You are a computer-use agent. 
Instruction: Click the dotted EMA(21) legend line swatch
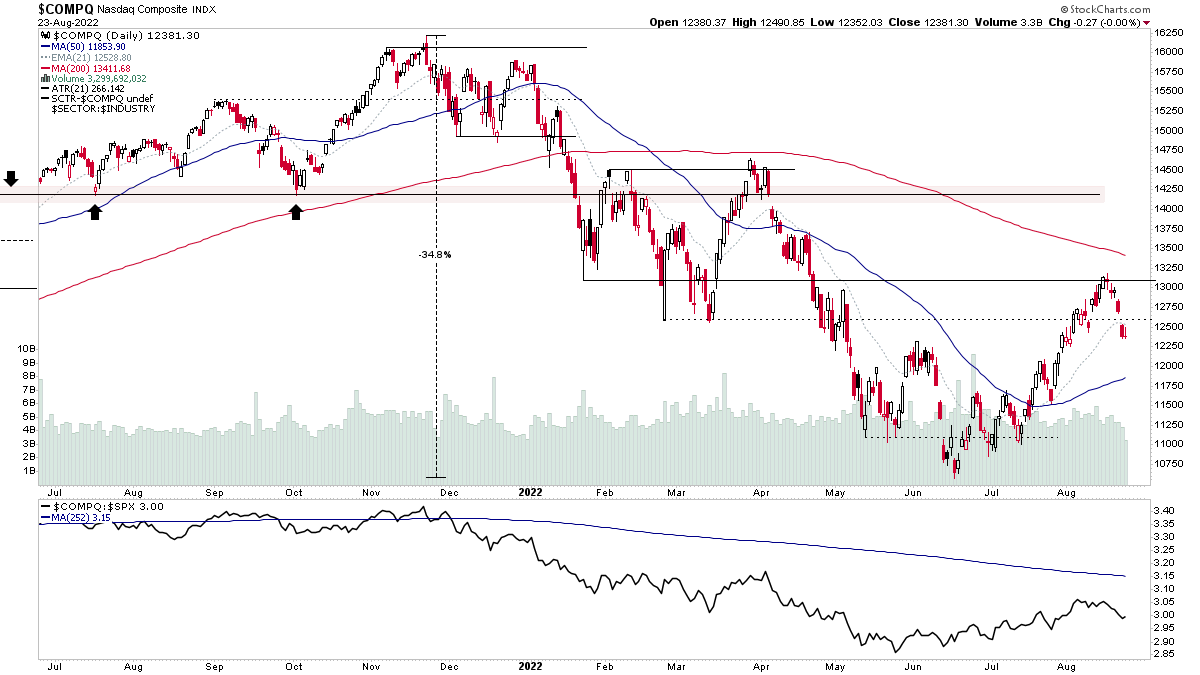click(45, 57)
